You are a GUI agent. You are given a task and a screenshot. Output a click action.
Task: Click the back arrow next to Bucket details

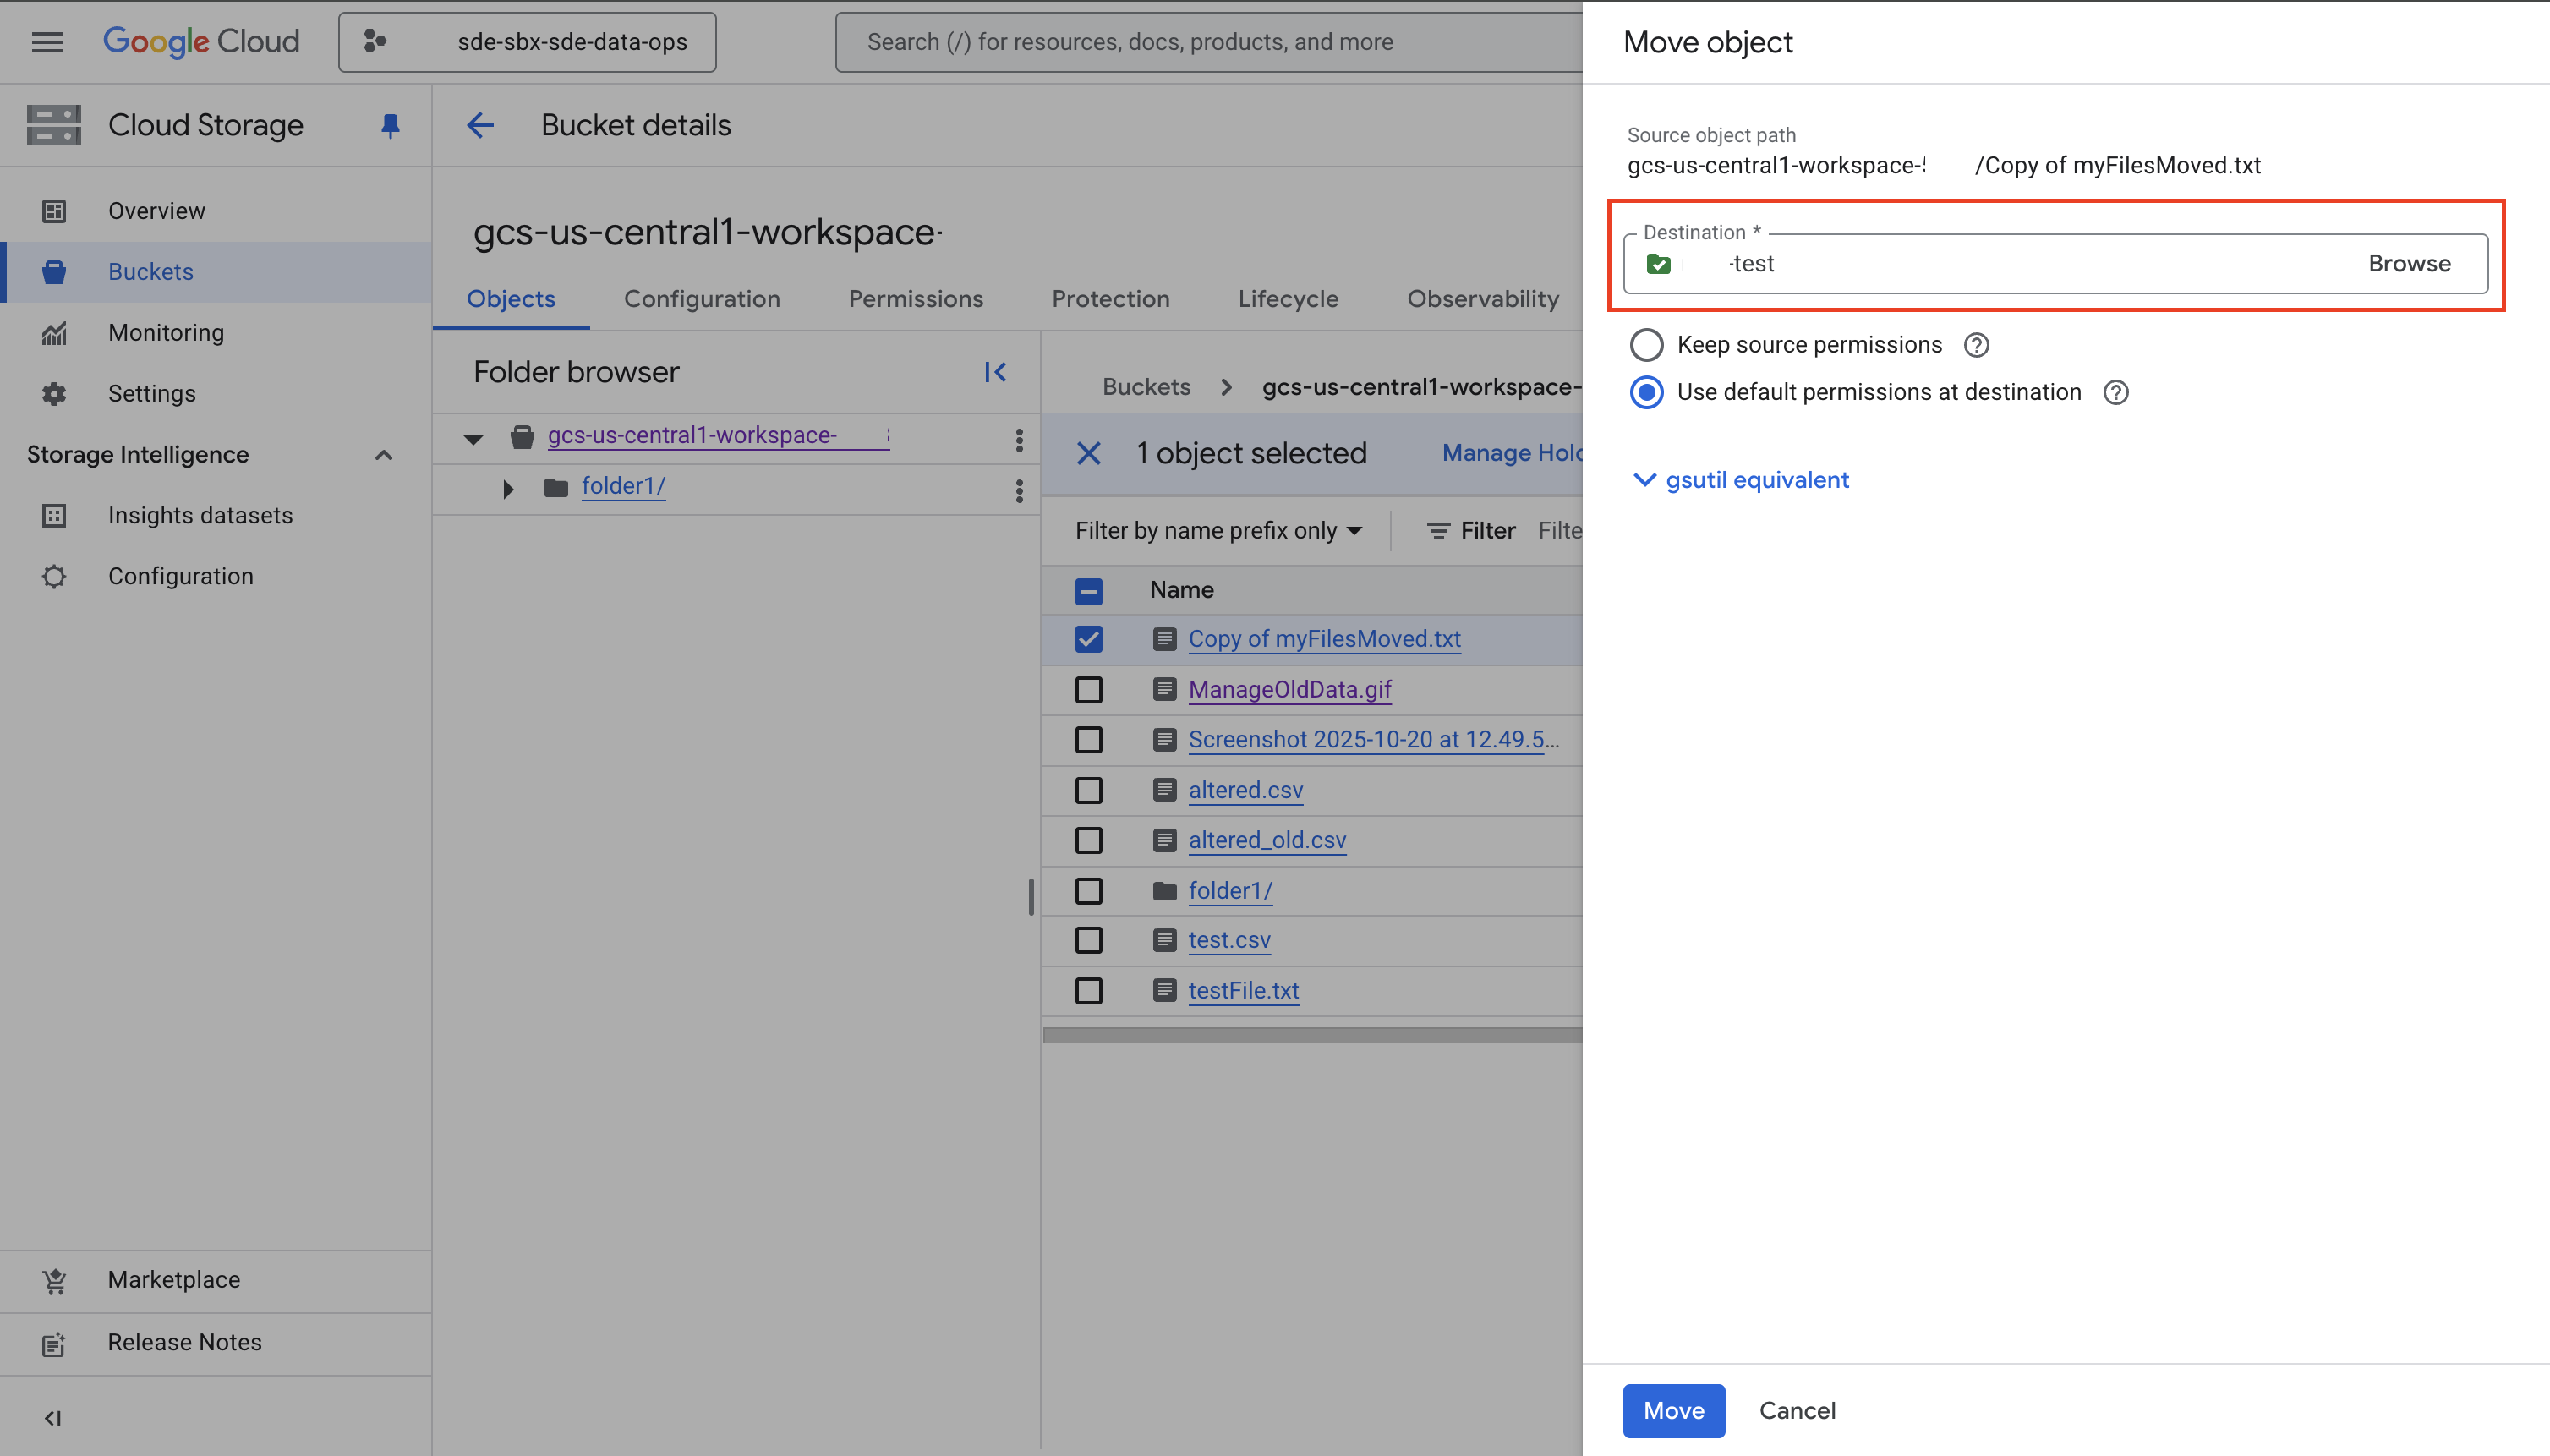(480, 125)
